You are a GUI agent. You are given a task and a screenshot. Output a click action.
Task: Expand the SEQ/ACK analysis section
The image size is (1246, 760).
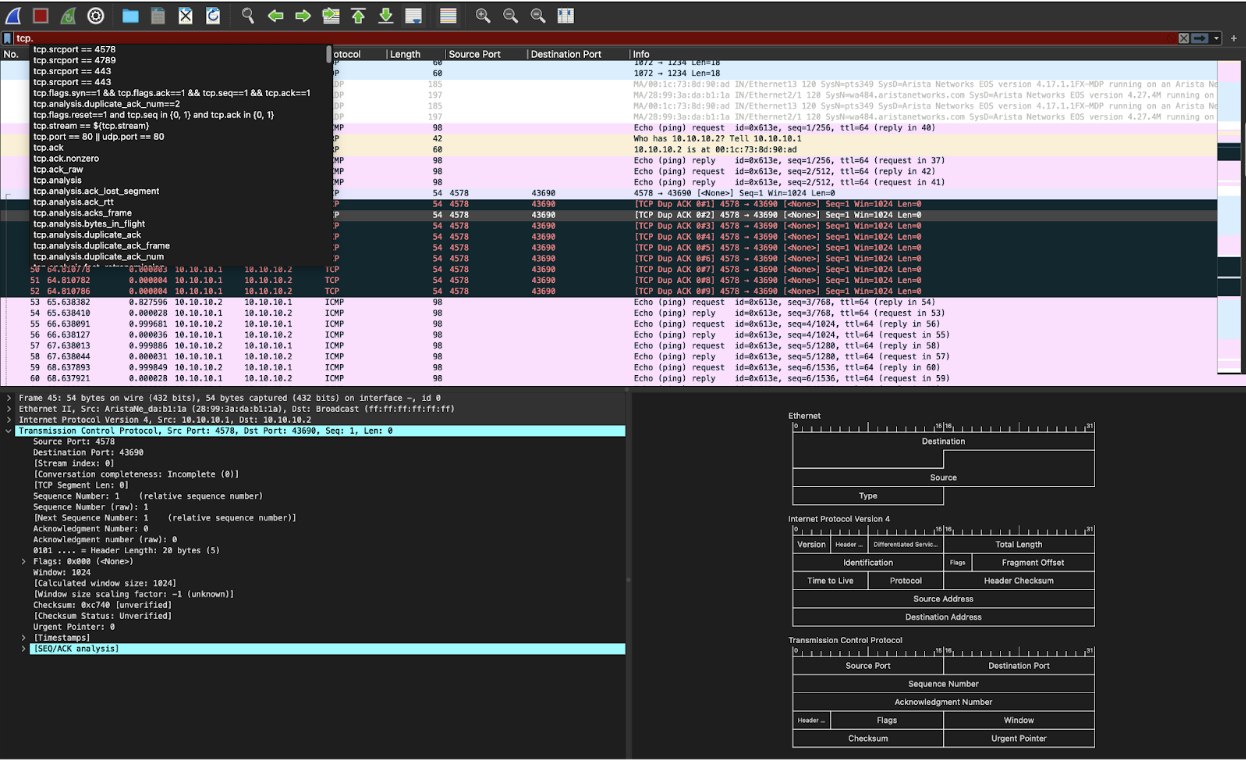(x=22, y=648)
